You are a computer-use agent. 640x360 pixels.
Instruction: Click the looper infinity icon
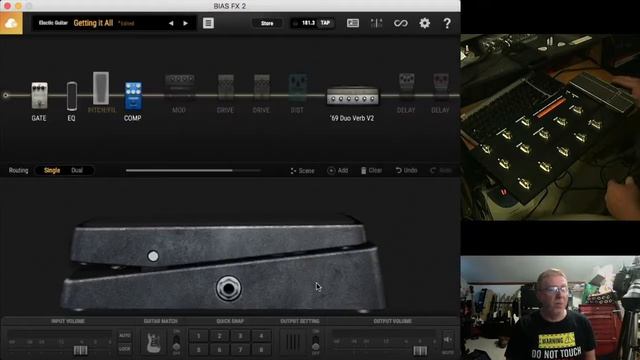click(401, 23)
